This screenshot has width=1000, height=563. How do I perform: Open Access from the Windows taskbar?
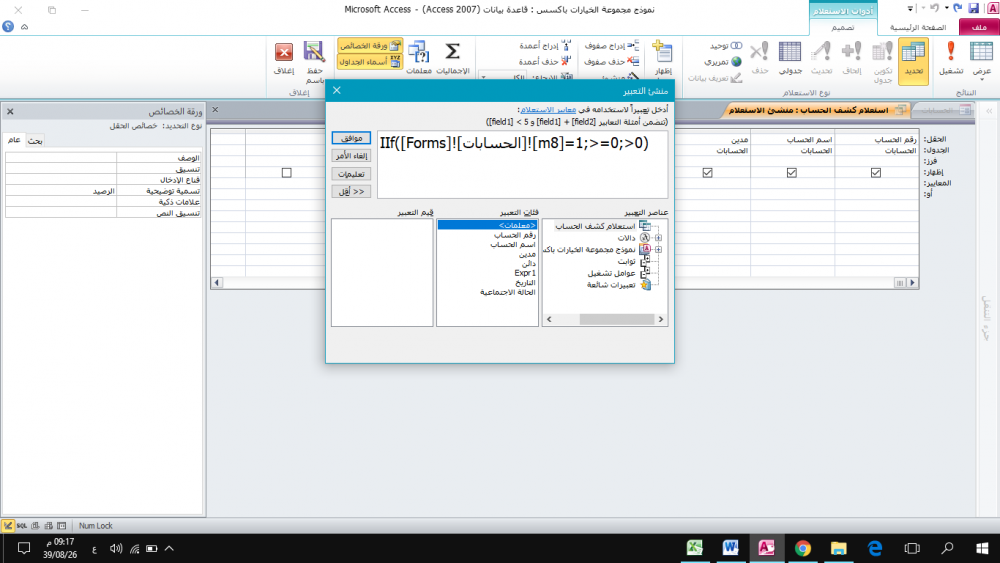767,548
